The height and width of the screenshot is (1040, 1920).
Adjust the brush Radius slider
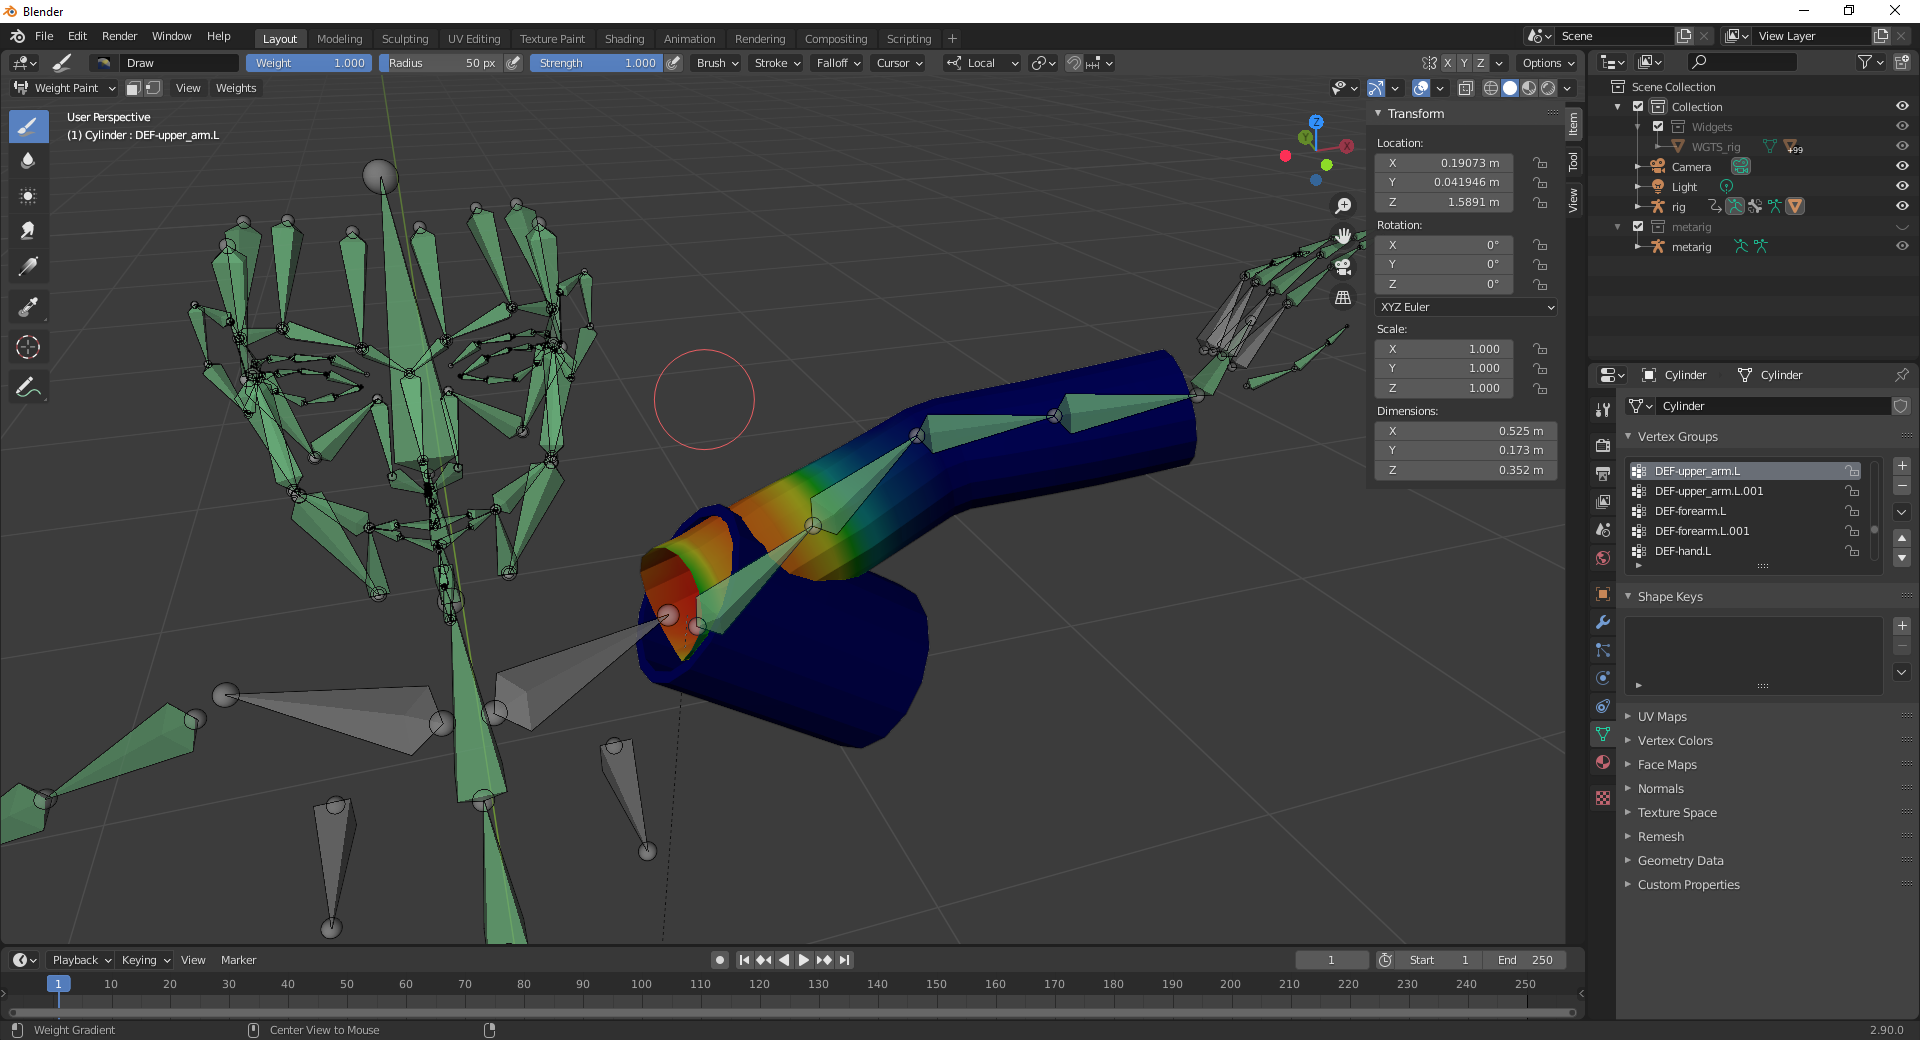441,63
